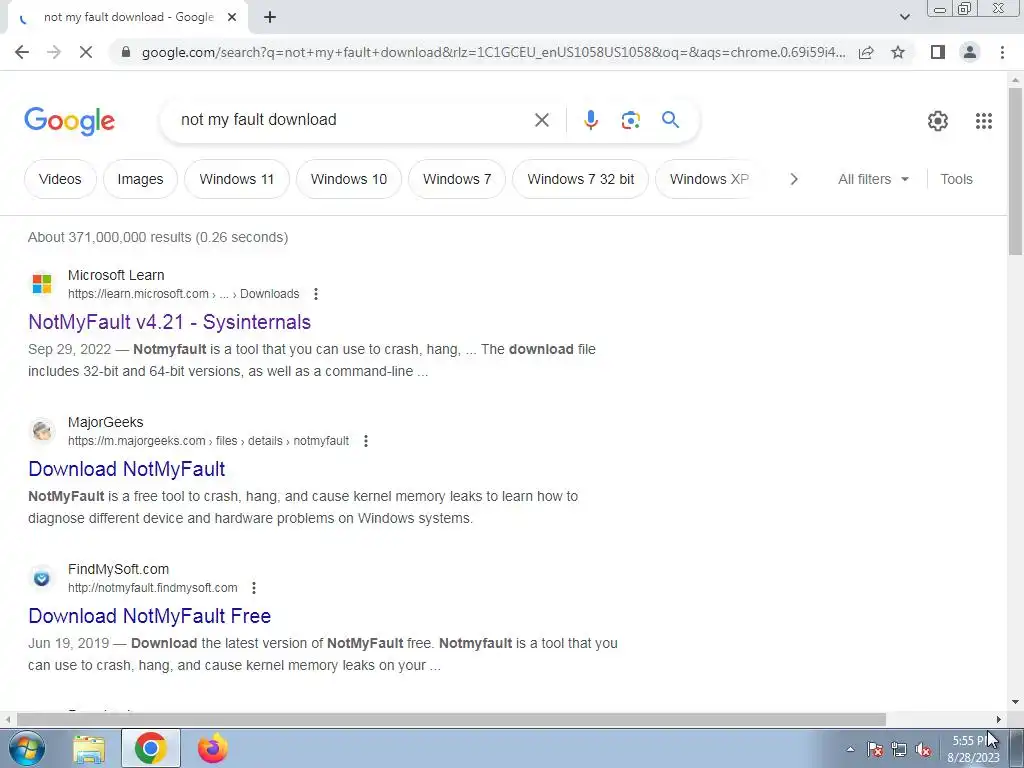Search by image with Google Lens
Viewport: 1024px width, 768px height.
(630, 120)
